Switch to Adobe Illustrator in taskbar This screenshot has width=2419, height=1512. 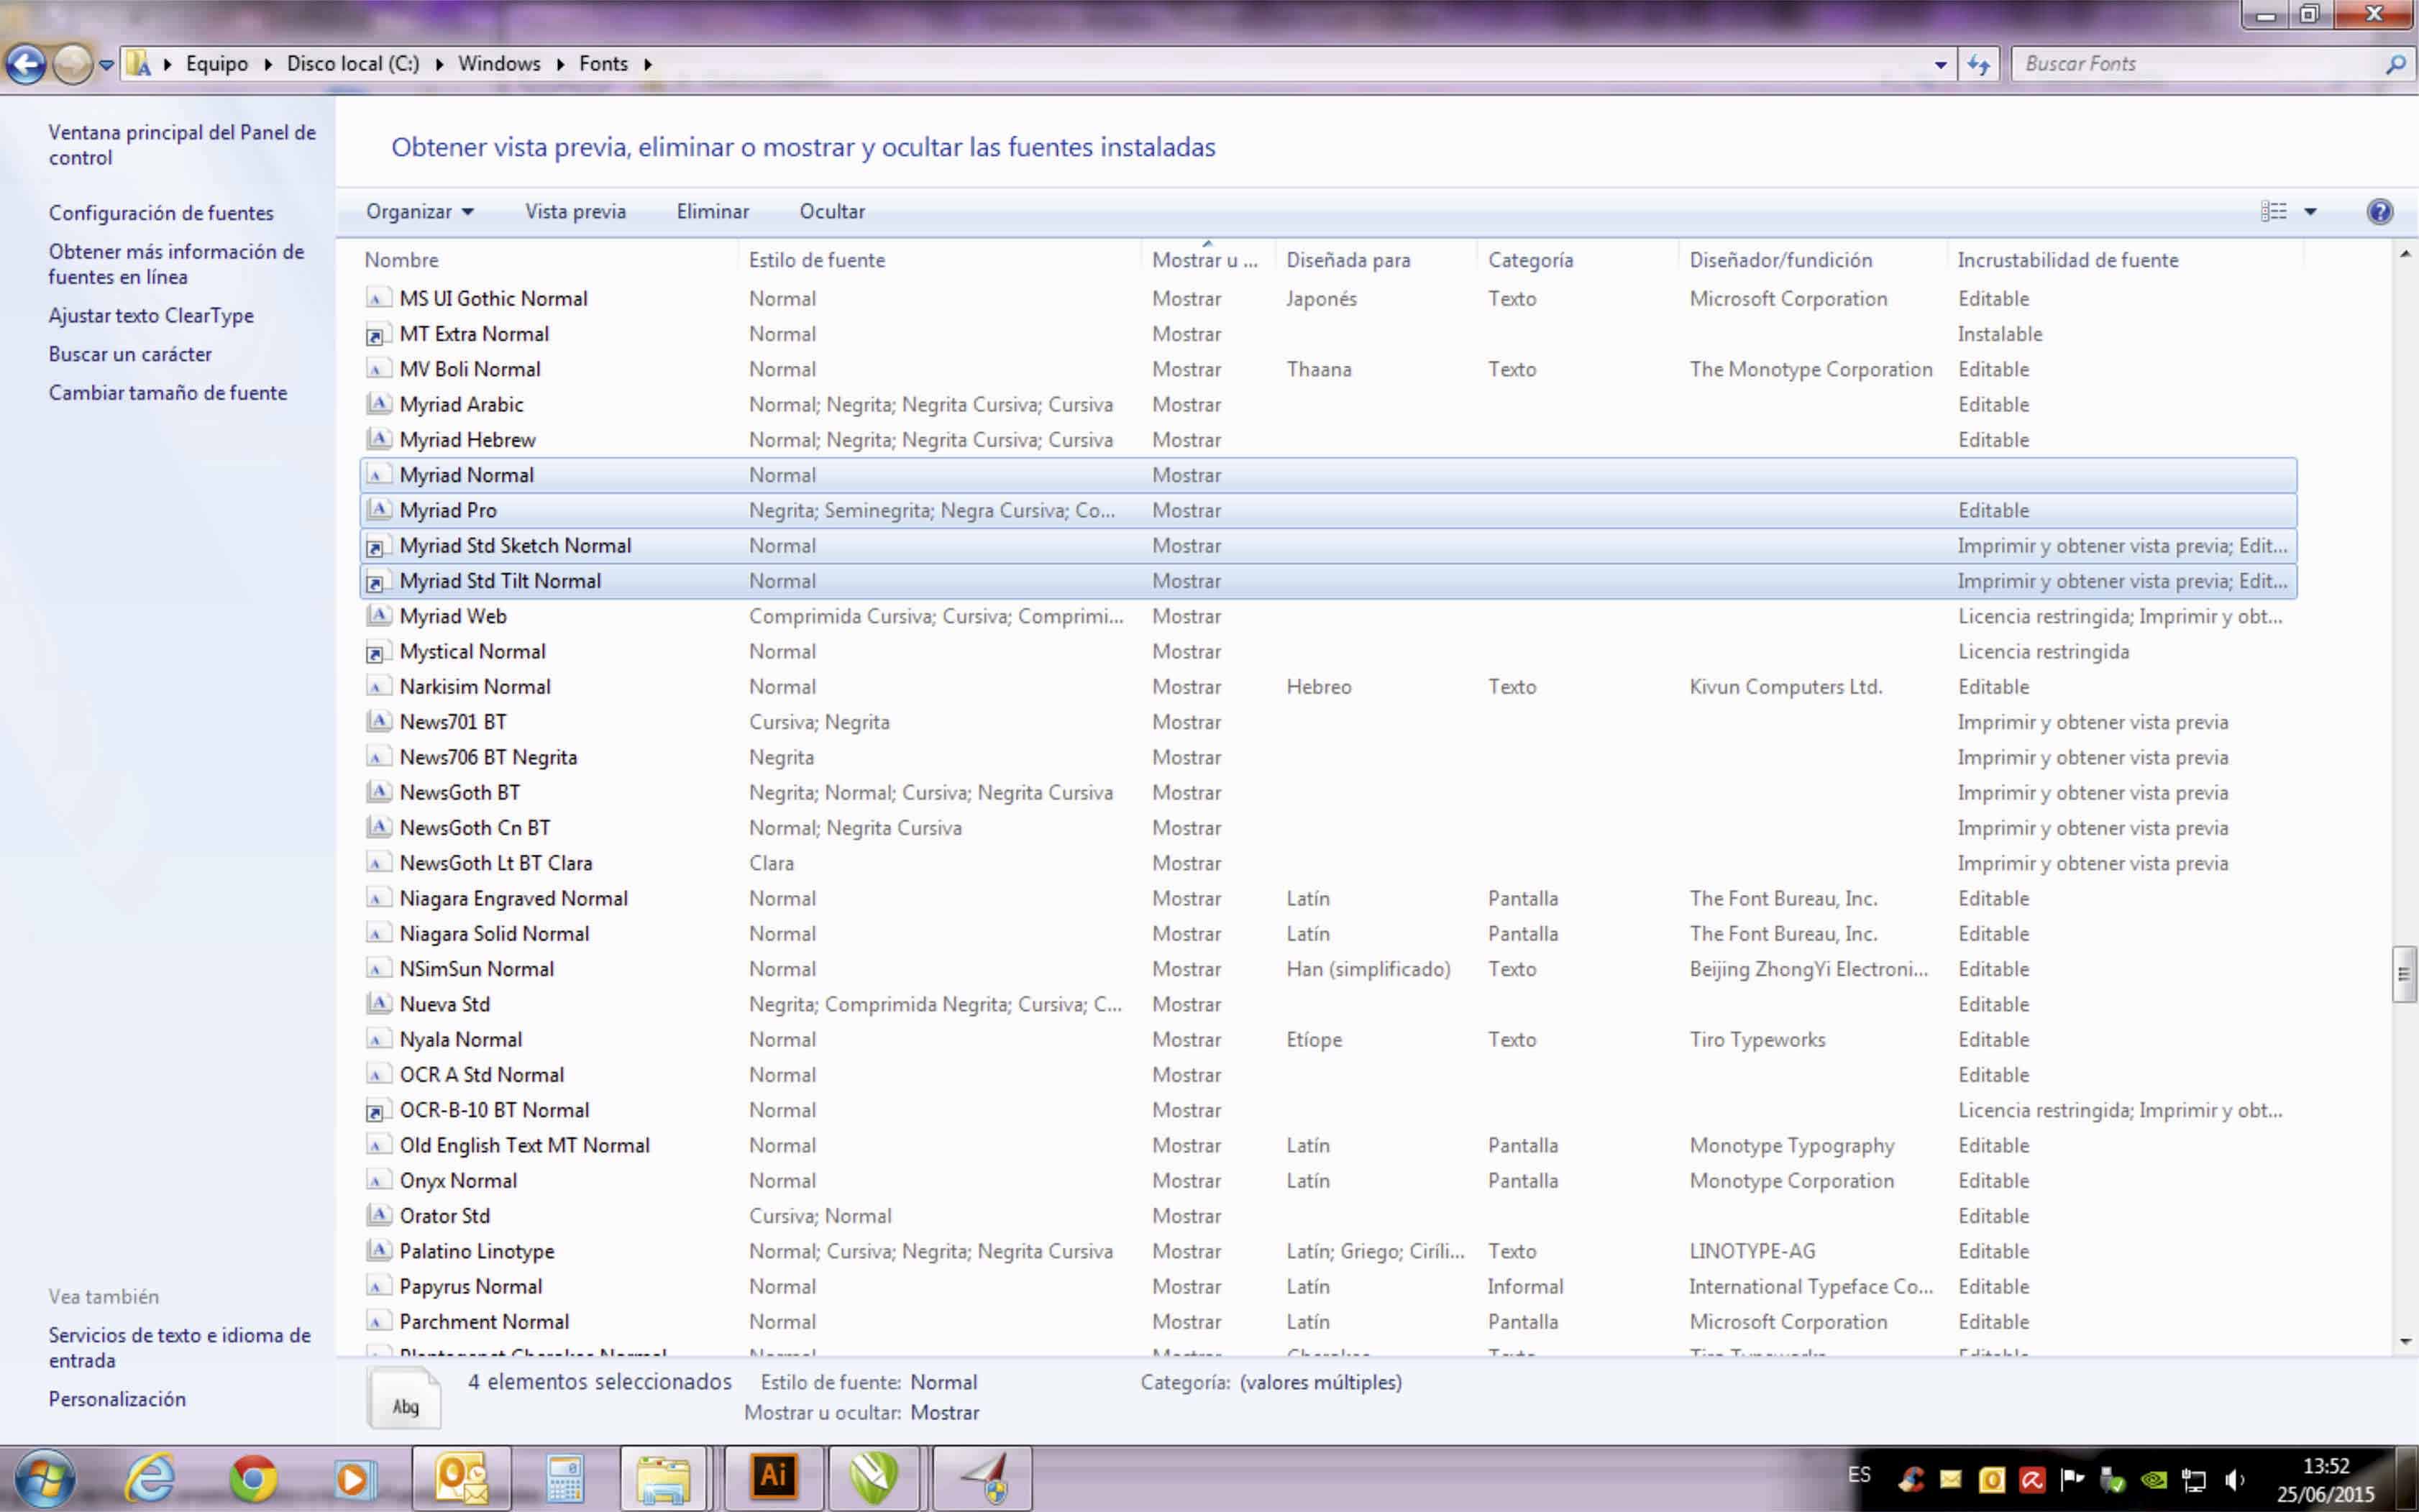click(x=774, y=1478)
